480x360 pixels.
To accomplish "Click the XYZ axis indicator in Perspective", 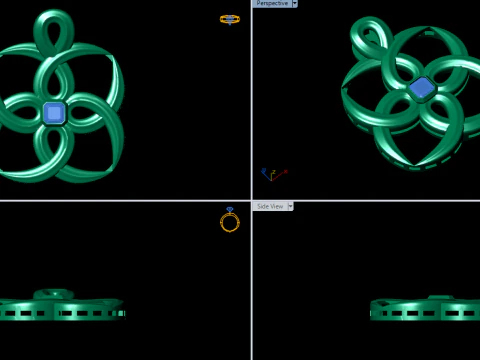I will pyautogui.click(x=274, y=174).
